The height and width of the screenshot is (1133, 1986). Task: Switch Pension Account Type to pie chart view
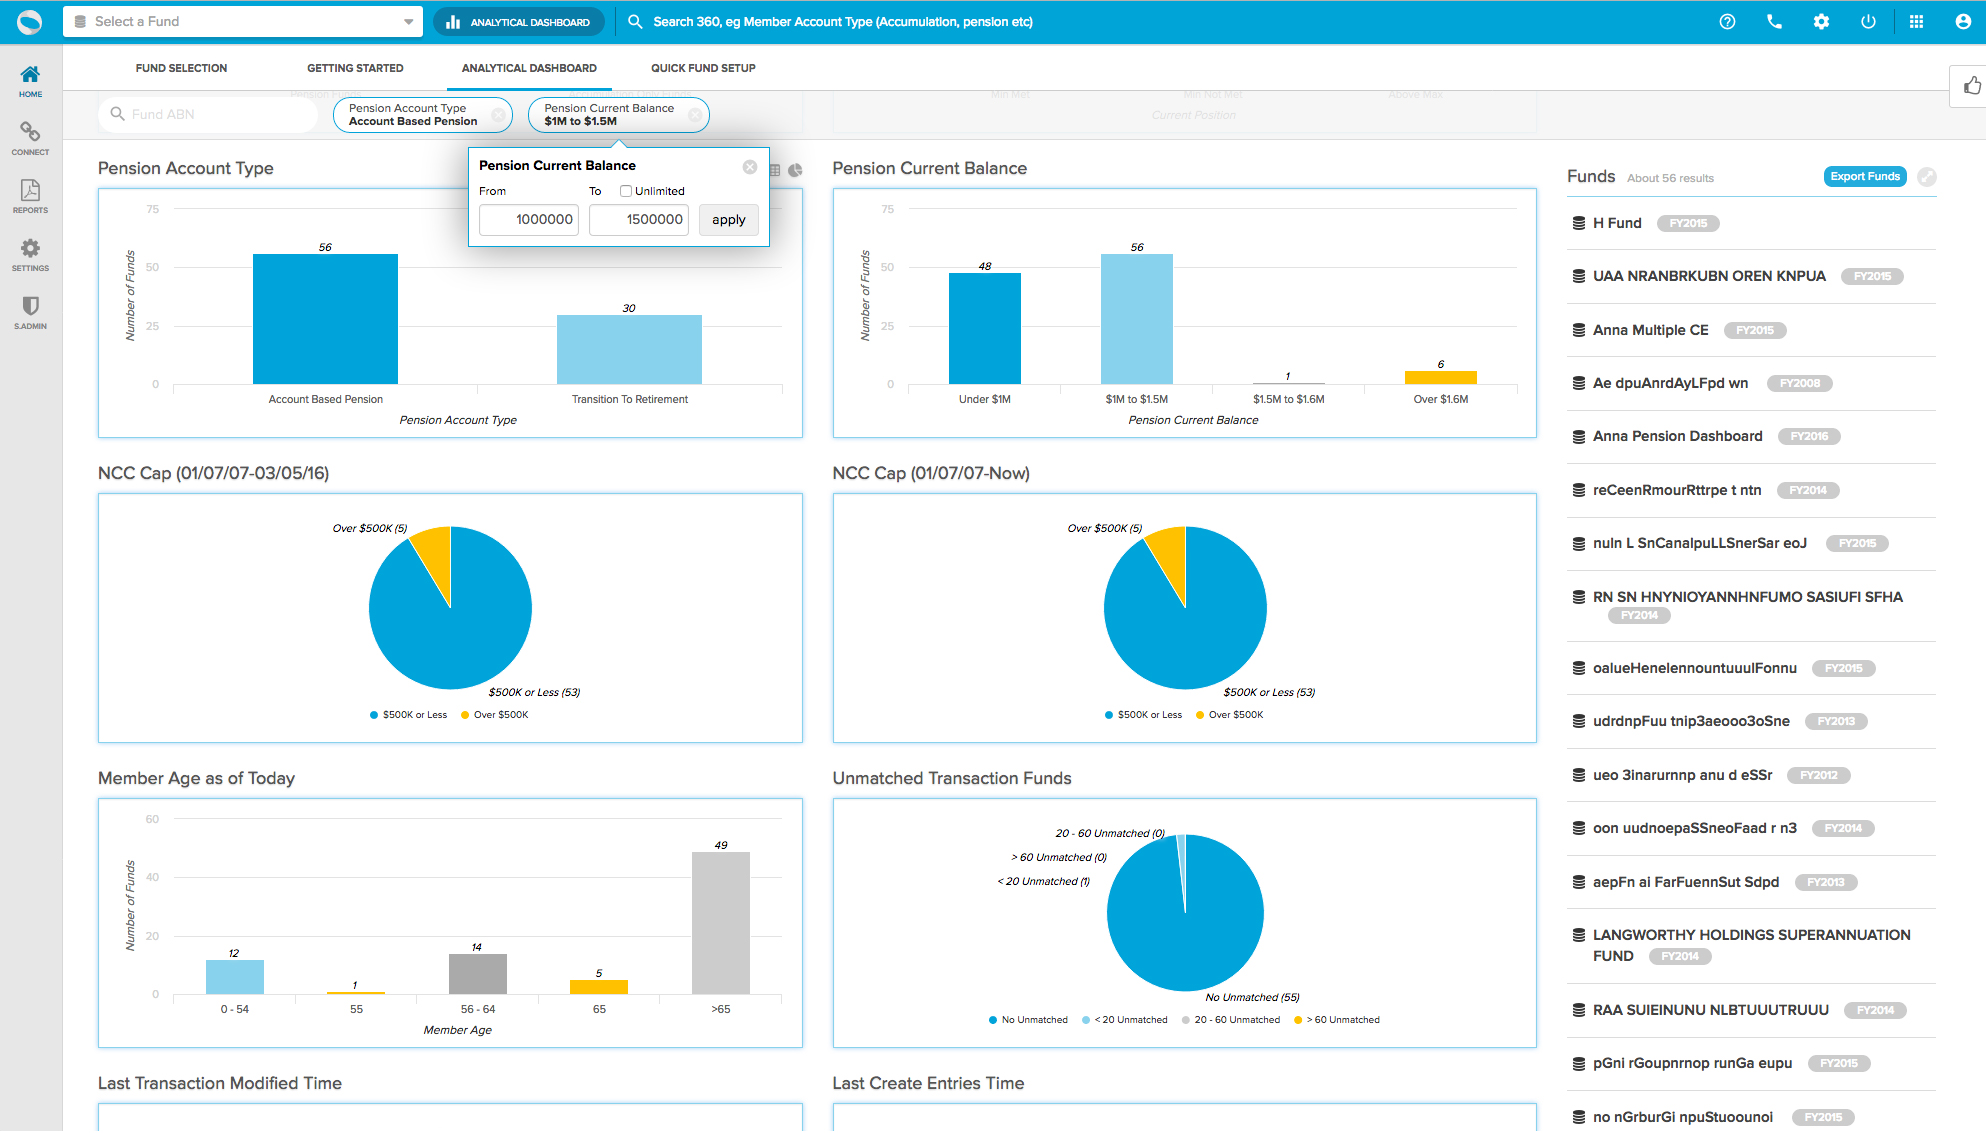[x=795, y=170]
